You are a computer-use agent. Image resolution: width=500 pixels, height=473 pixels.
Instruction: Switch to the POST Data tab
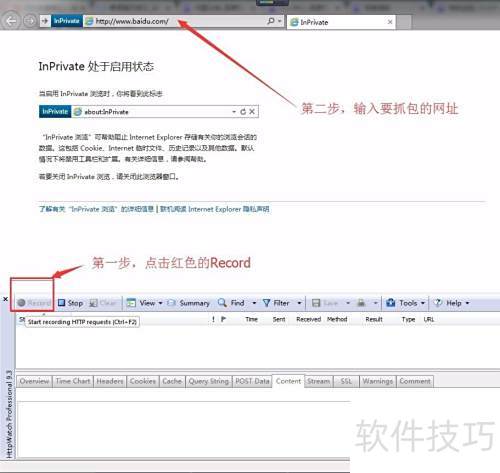(x=252, y=381)
